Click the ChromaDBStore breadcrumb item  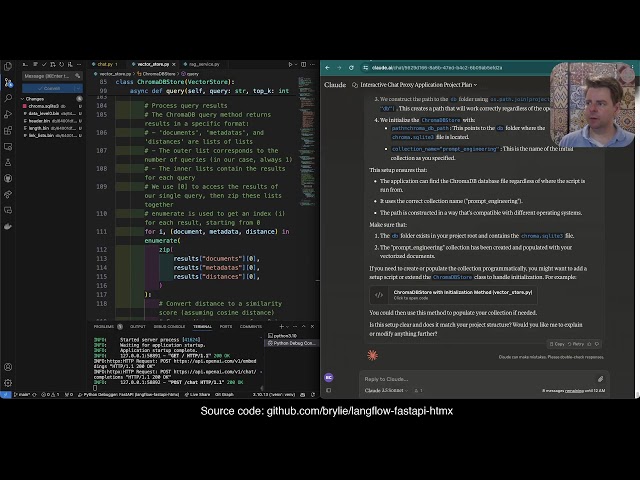[158, 74]
